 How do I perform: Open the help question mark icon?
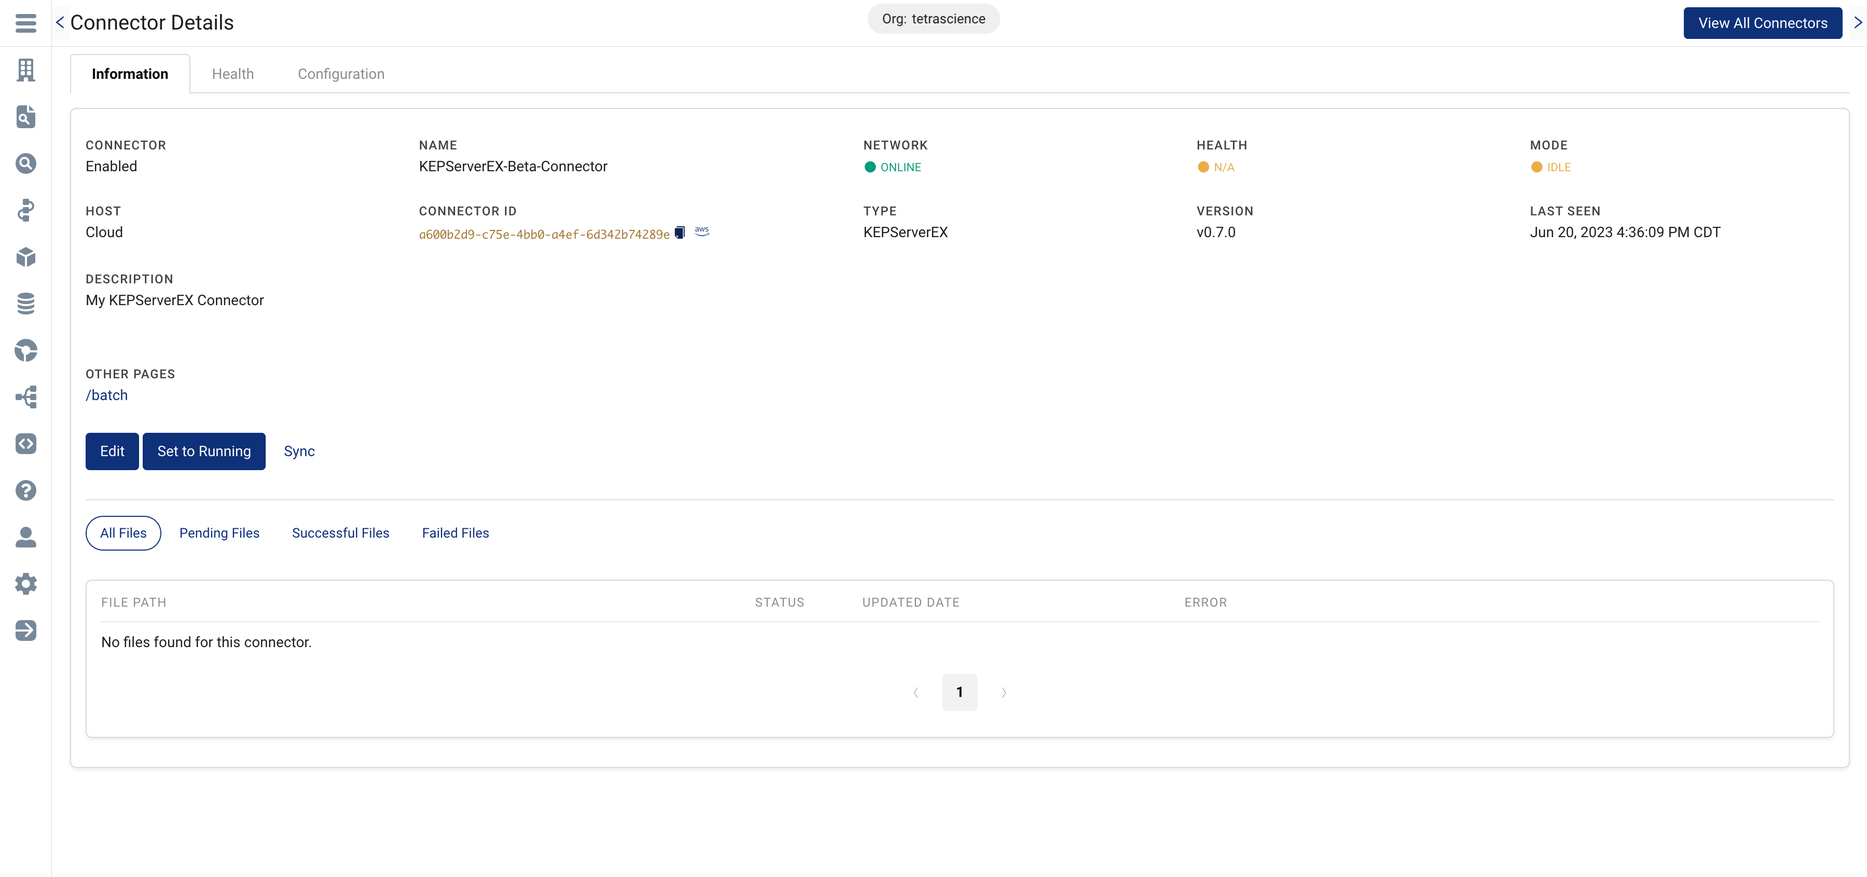pos(26,490)
